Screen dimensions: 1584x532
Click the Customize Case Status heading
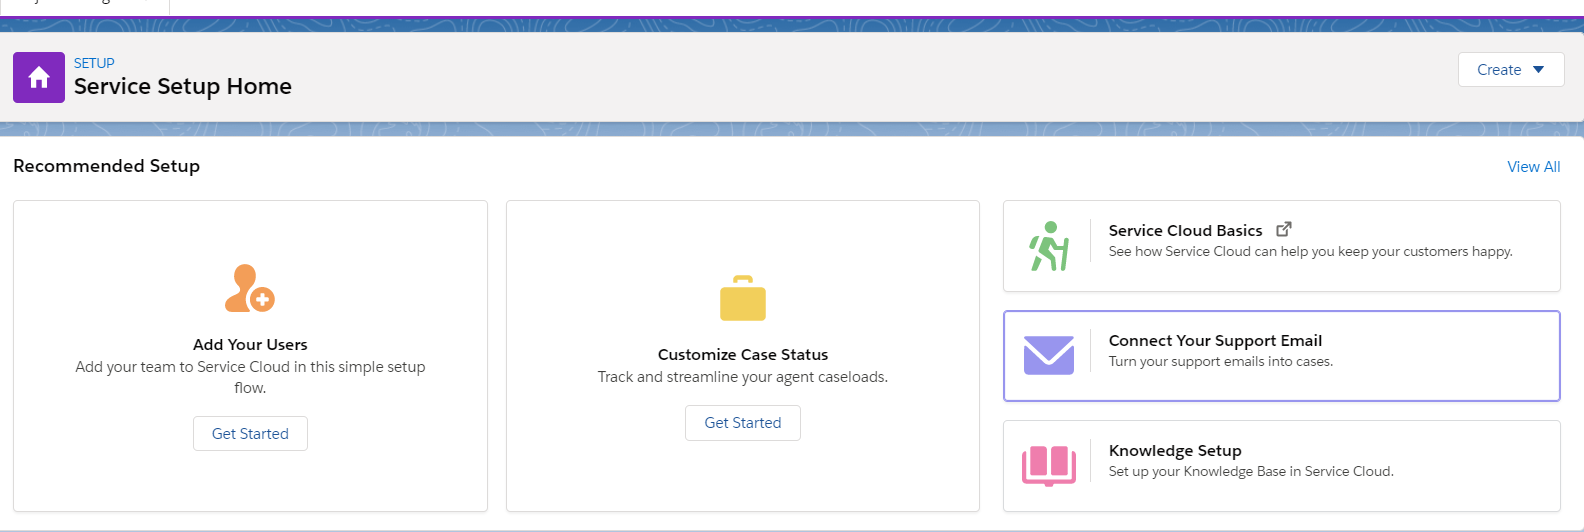click(742, 355)
